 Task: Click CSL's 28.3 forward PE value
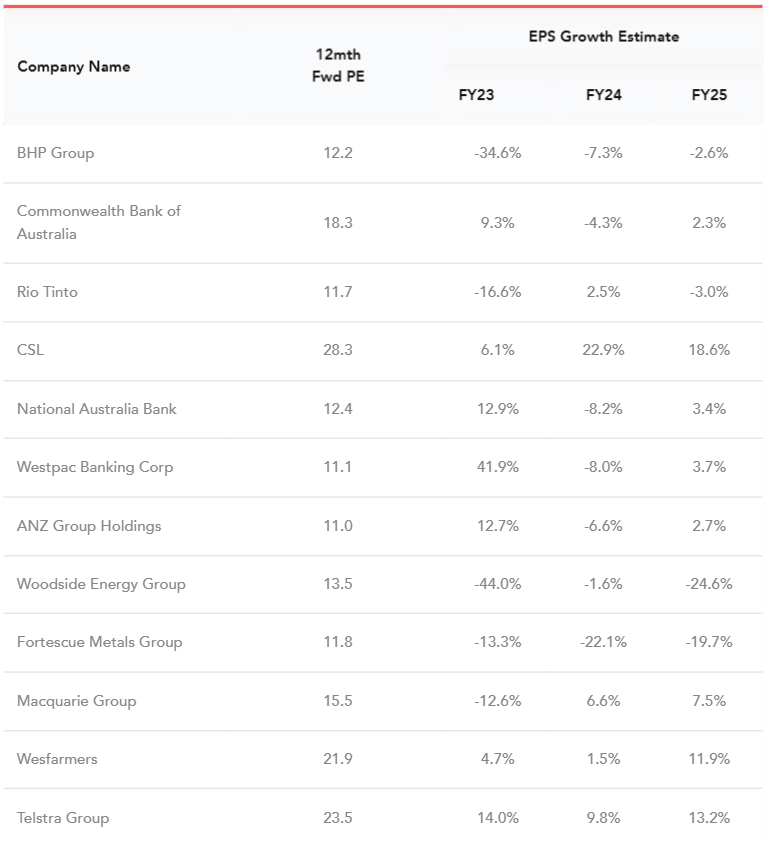pyautogui.click(x=338, y=350)
